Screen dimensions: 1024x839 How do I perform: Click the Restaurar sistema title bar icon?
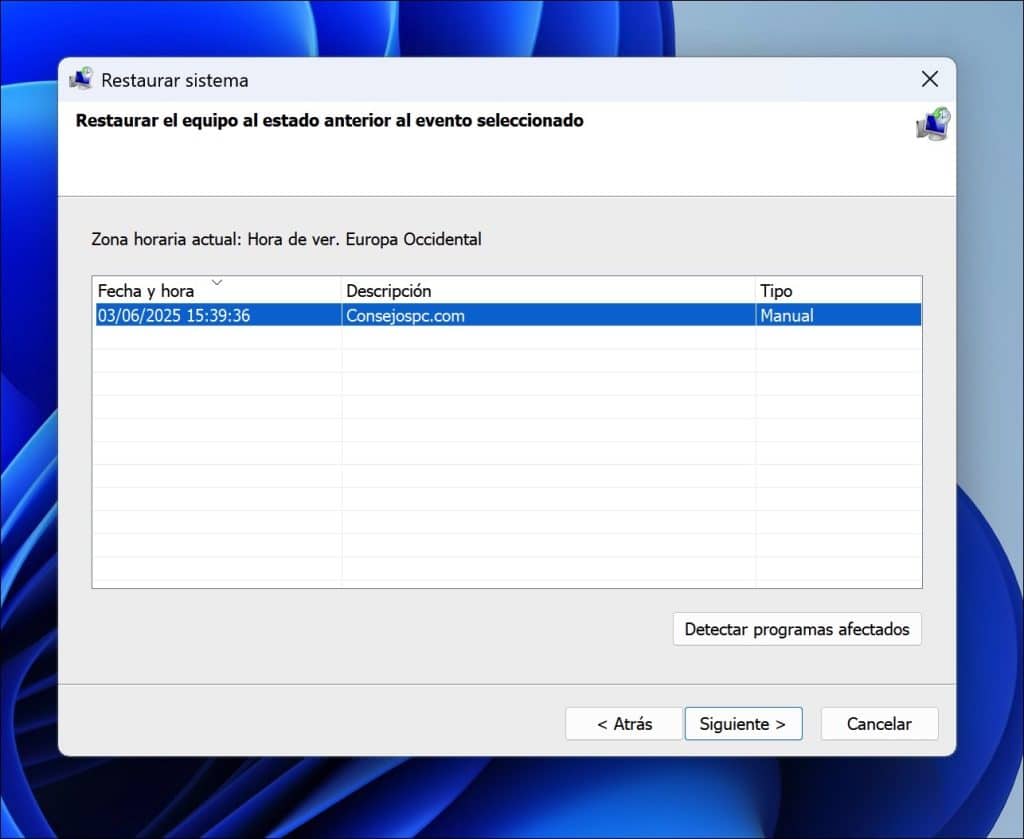point(81,79)
